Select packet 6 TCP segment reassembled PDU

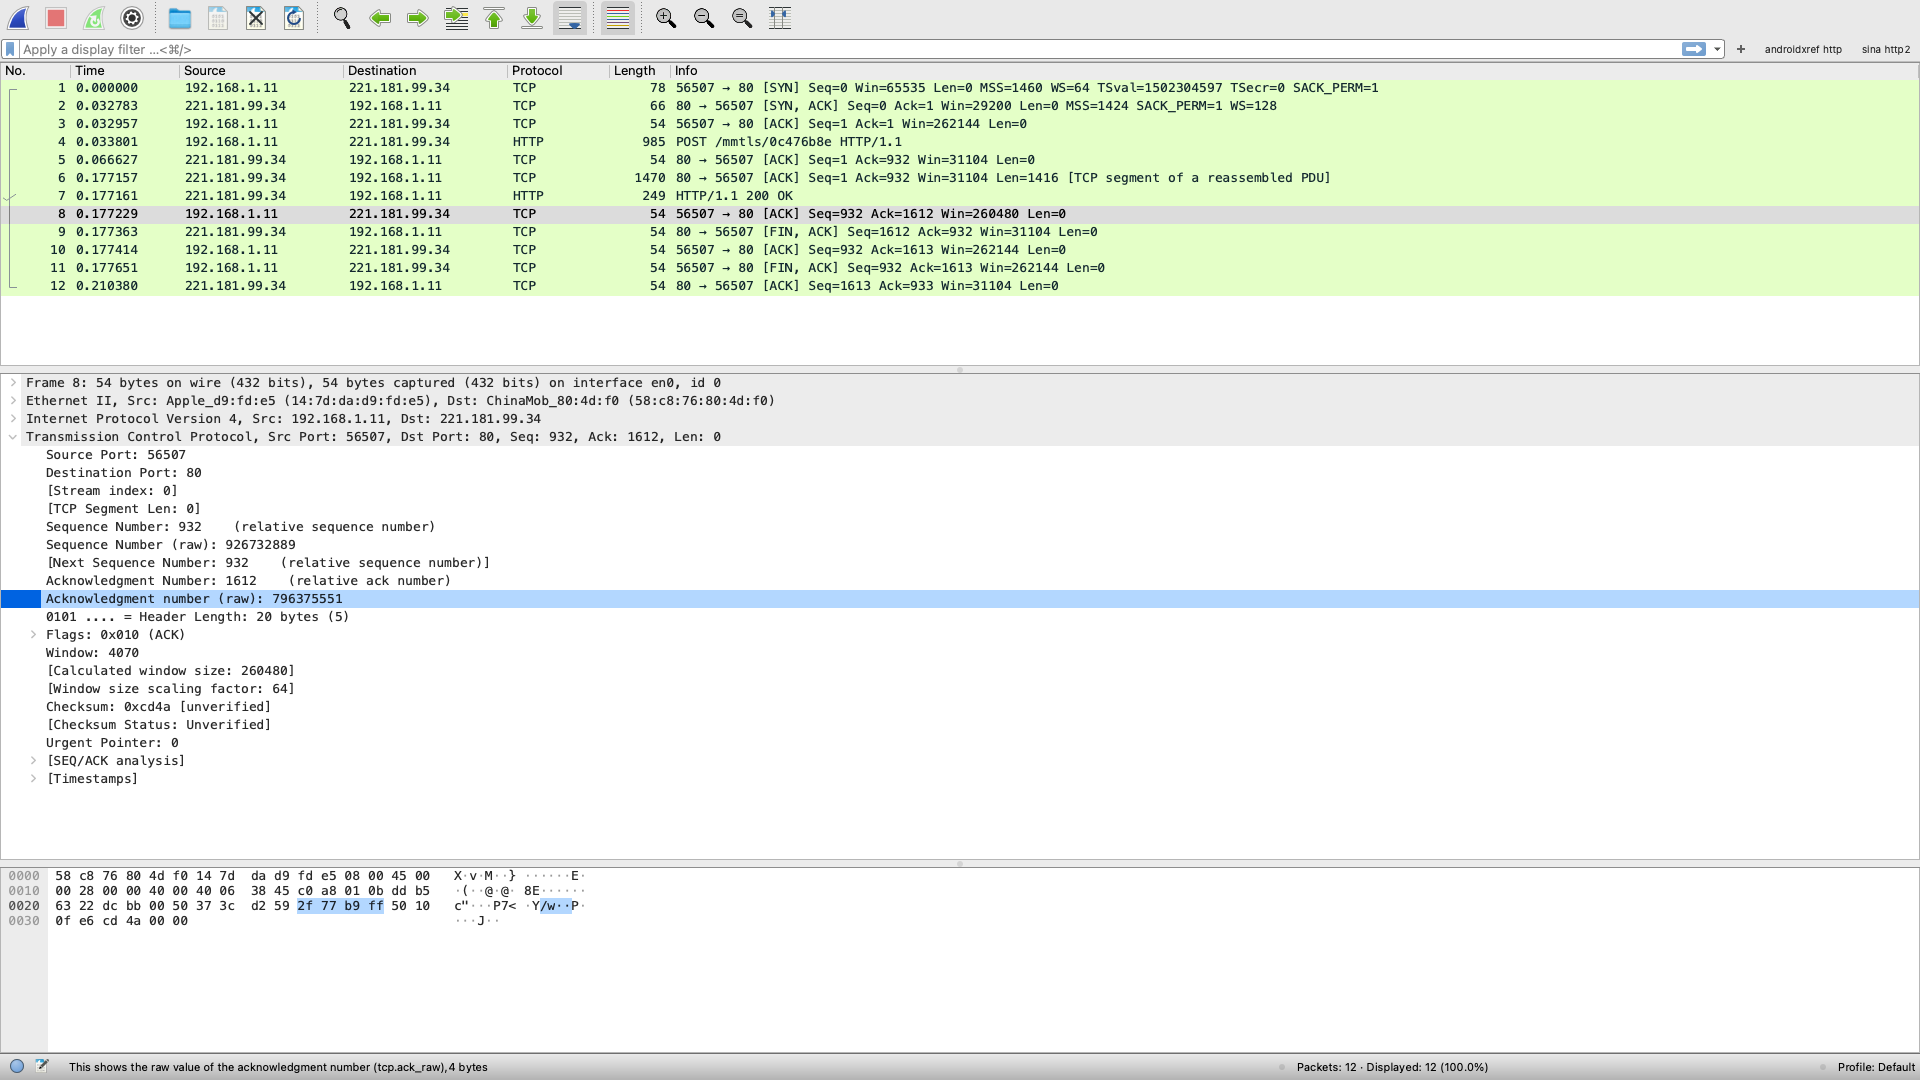tap(960, 178)
